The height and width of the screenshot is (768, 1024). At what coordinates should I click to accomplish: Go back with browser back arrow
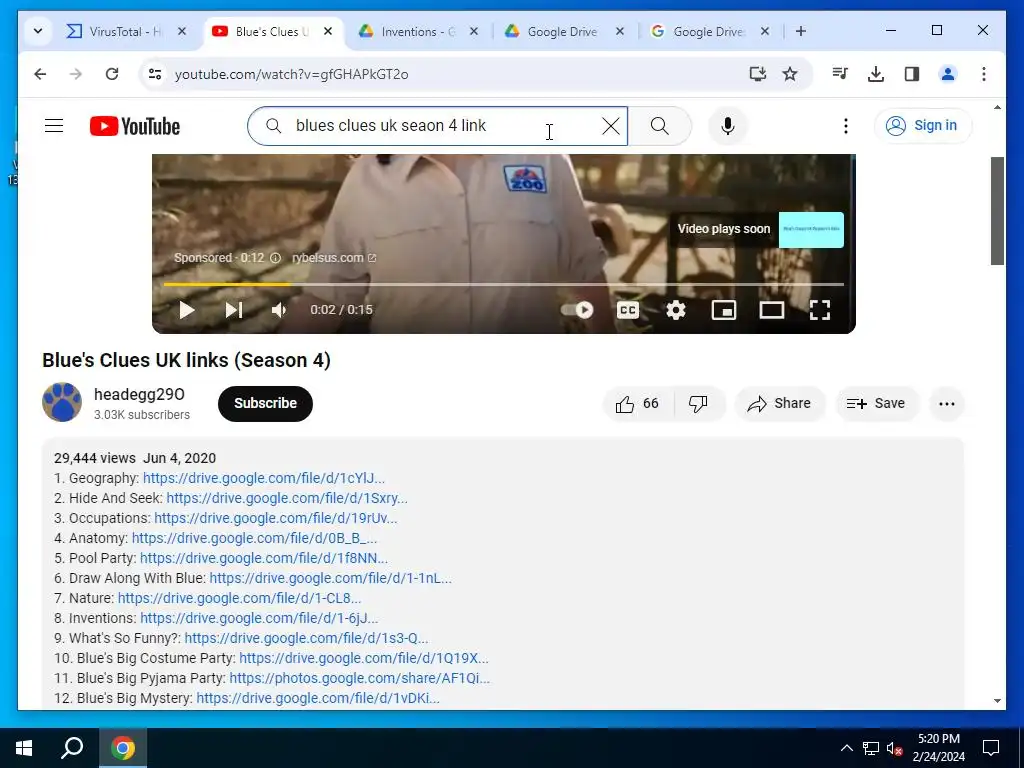pos(40,74)
